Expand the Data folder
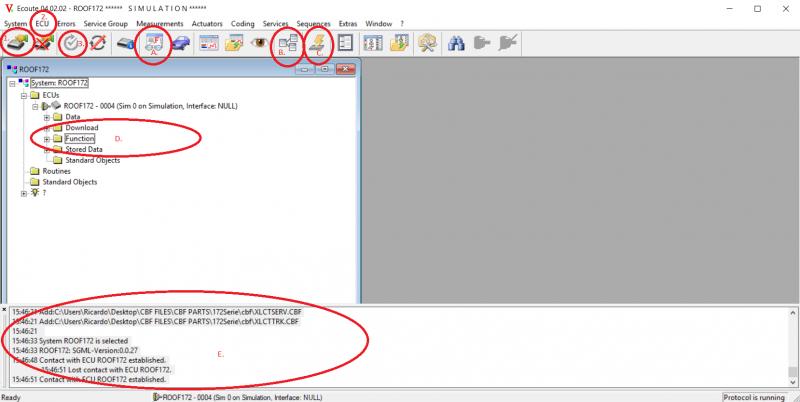Image resolution: width=800 pixels, height=402 pixels. coord(46,117)
